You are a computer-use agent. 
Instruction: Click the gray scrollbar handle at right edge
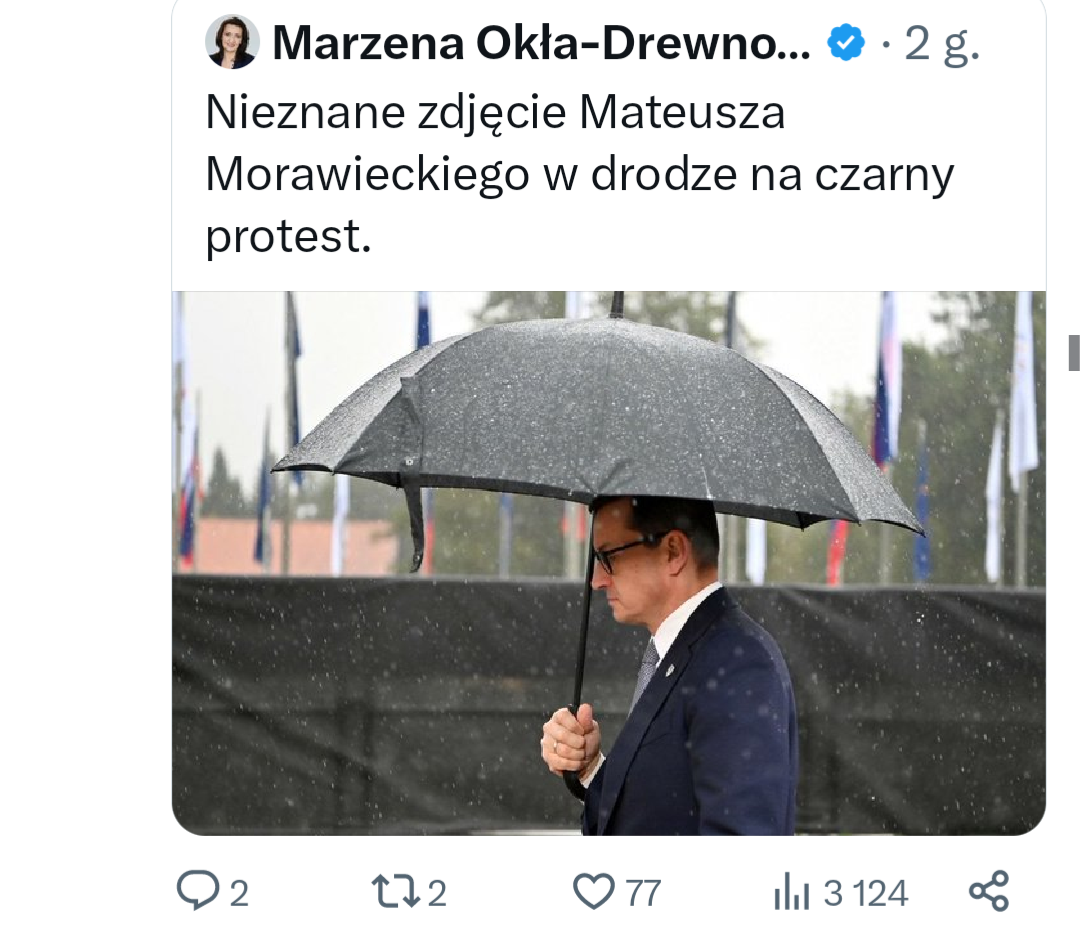pos(1074,353)
